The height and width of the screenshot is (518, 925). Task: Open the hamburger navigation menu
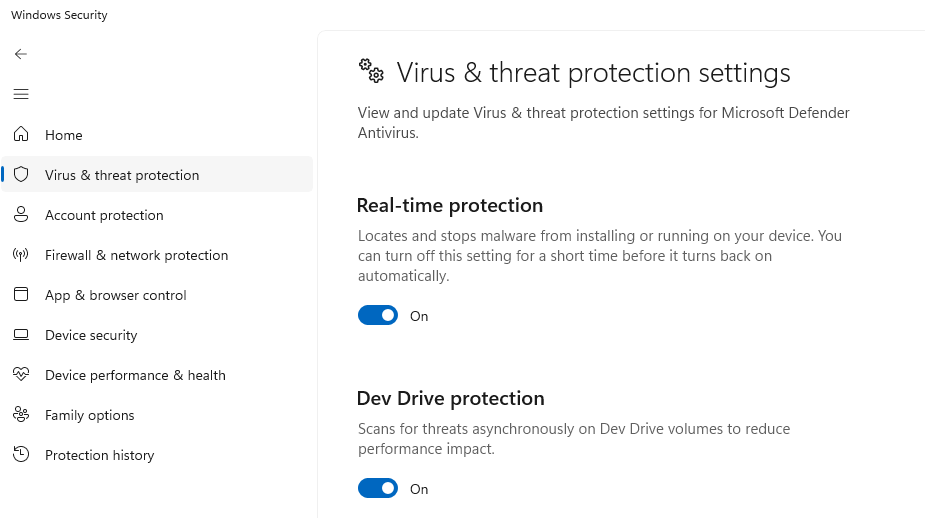(x=21, y=94)
